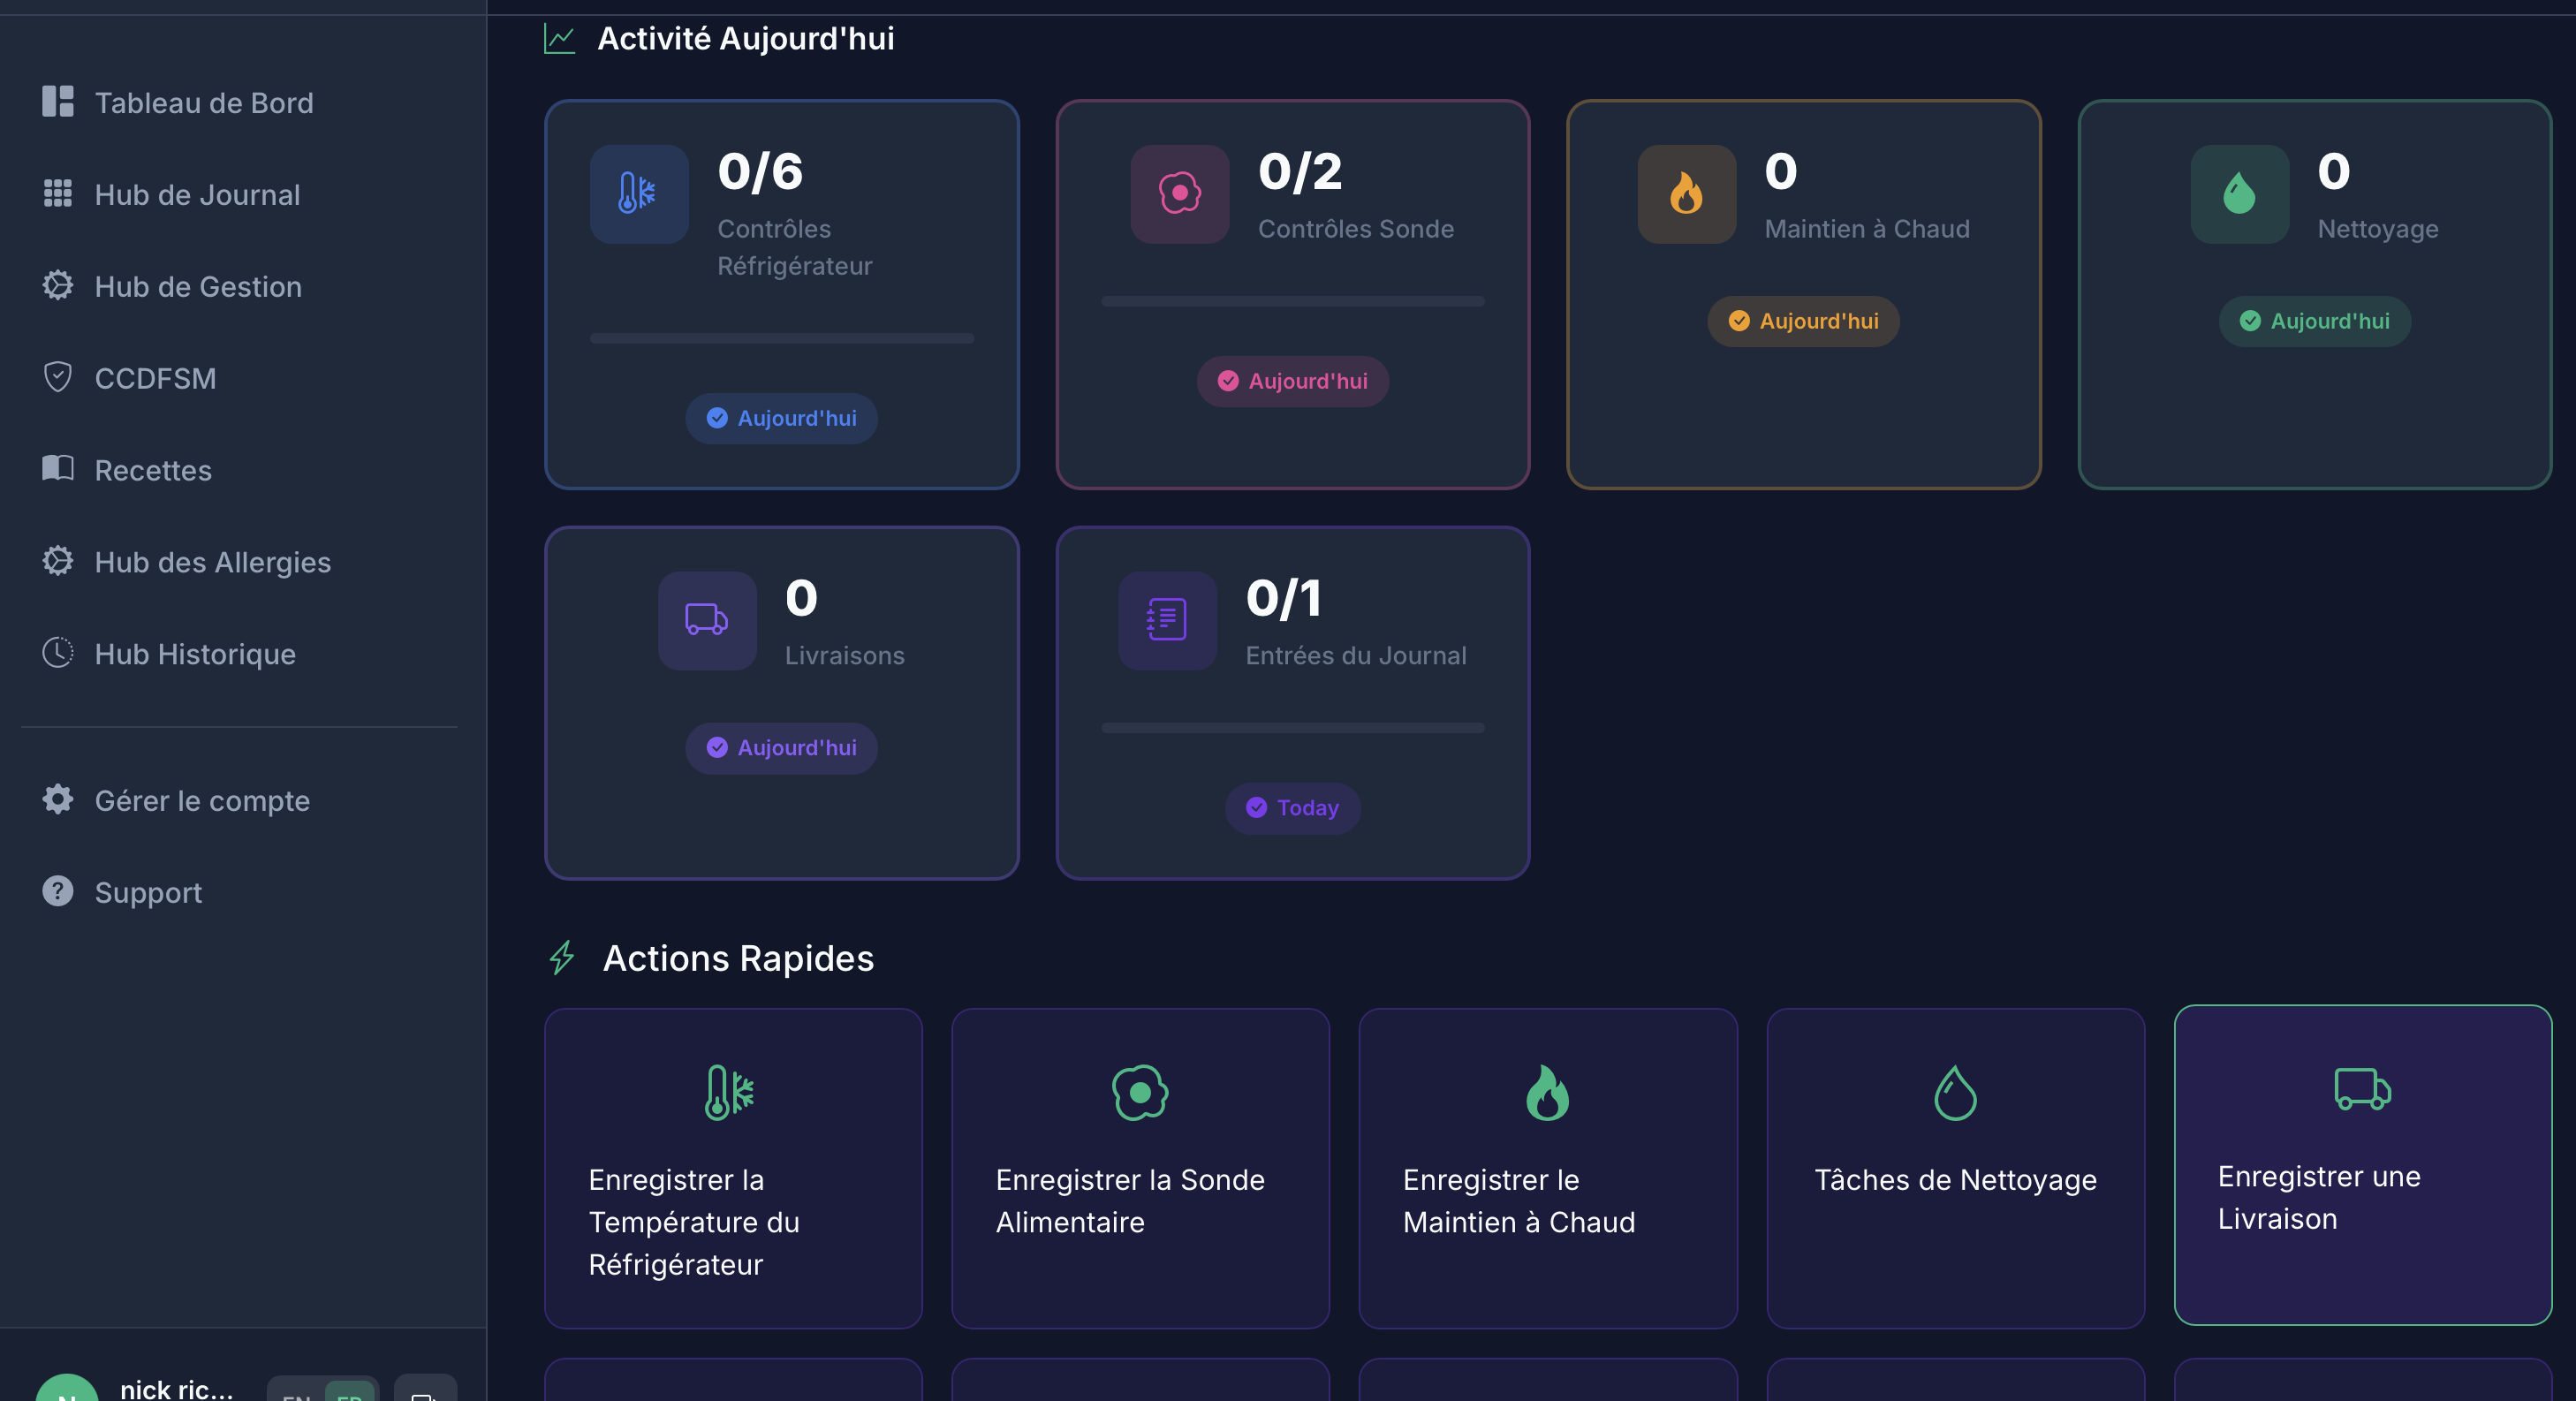Click the flame icon for Enregistrer le Maintien à Chaud

[1547, 1092]
